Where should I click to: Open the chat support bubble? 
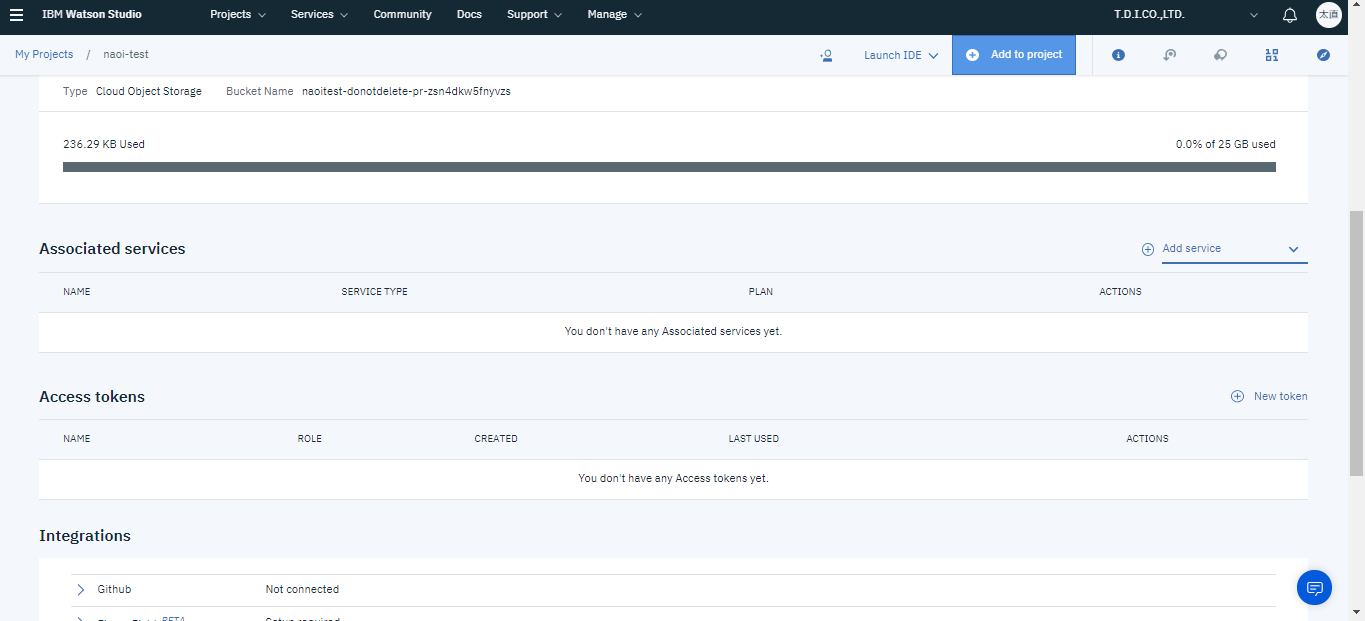tap(1314, 587)
